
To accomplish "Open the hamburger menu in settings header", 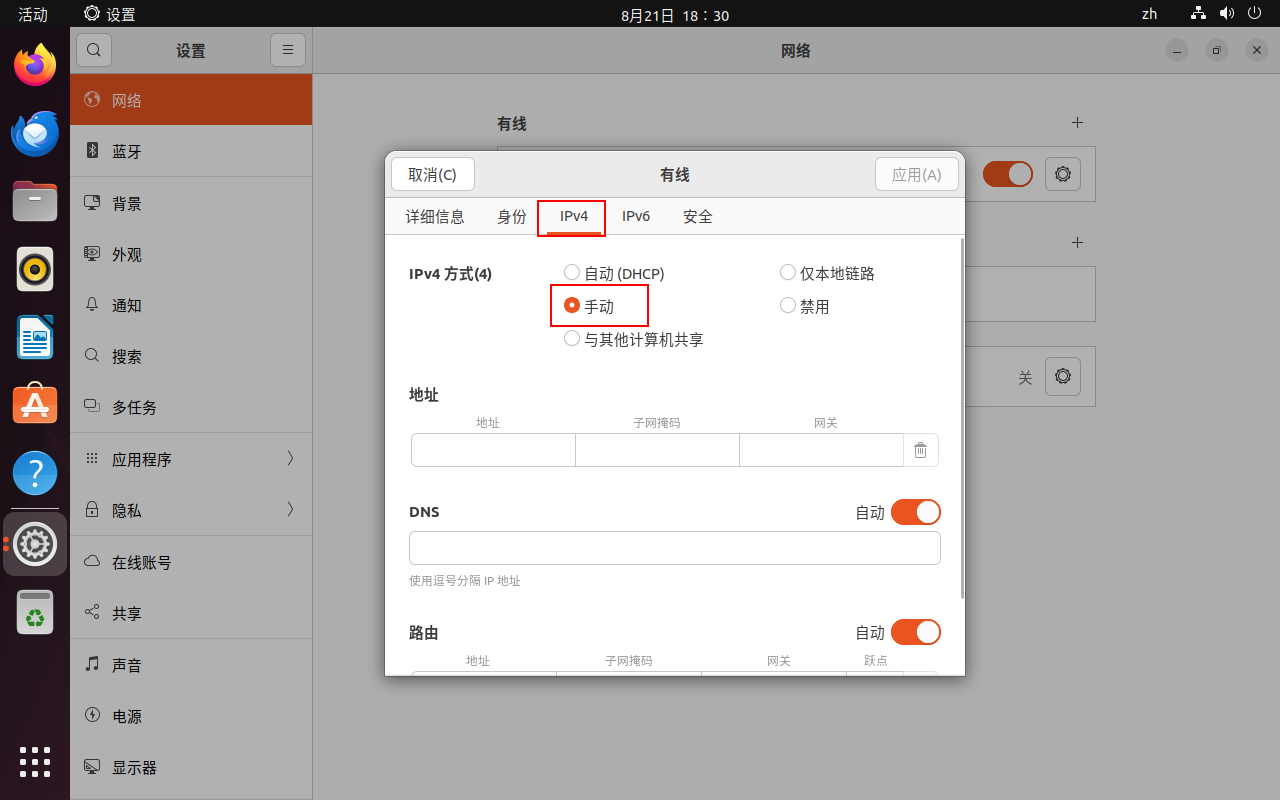I will (288, 50).
